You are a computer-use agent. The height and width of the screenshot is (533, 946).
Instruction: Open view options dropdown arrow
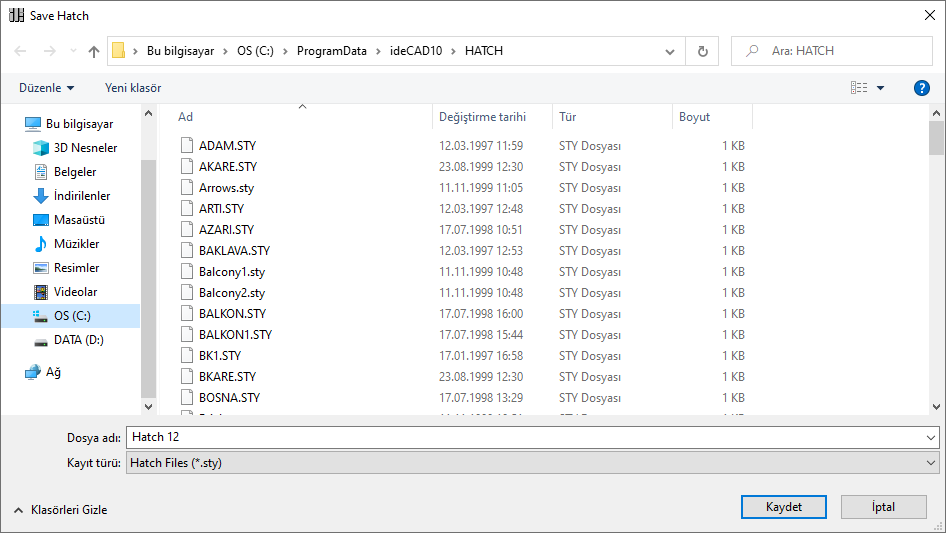click(x=880, y=88)
